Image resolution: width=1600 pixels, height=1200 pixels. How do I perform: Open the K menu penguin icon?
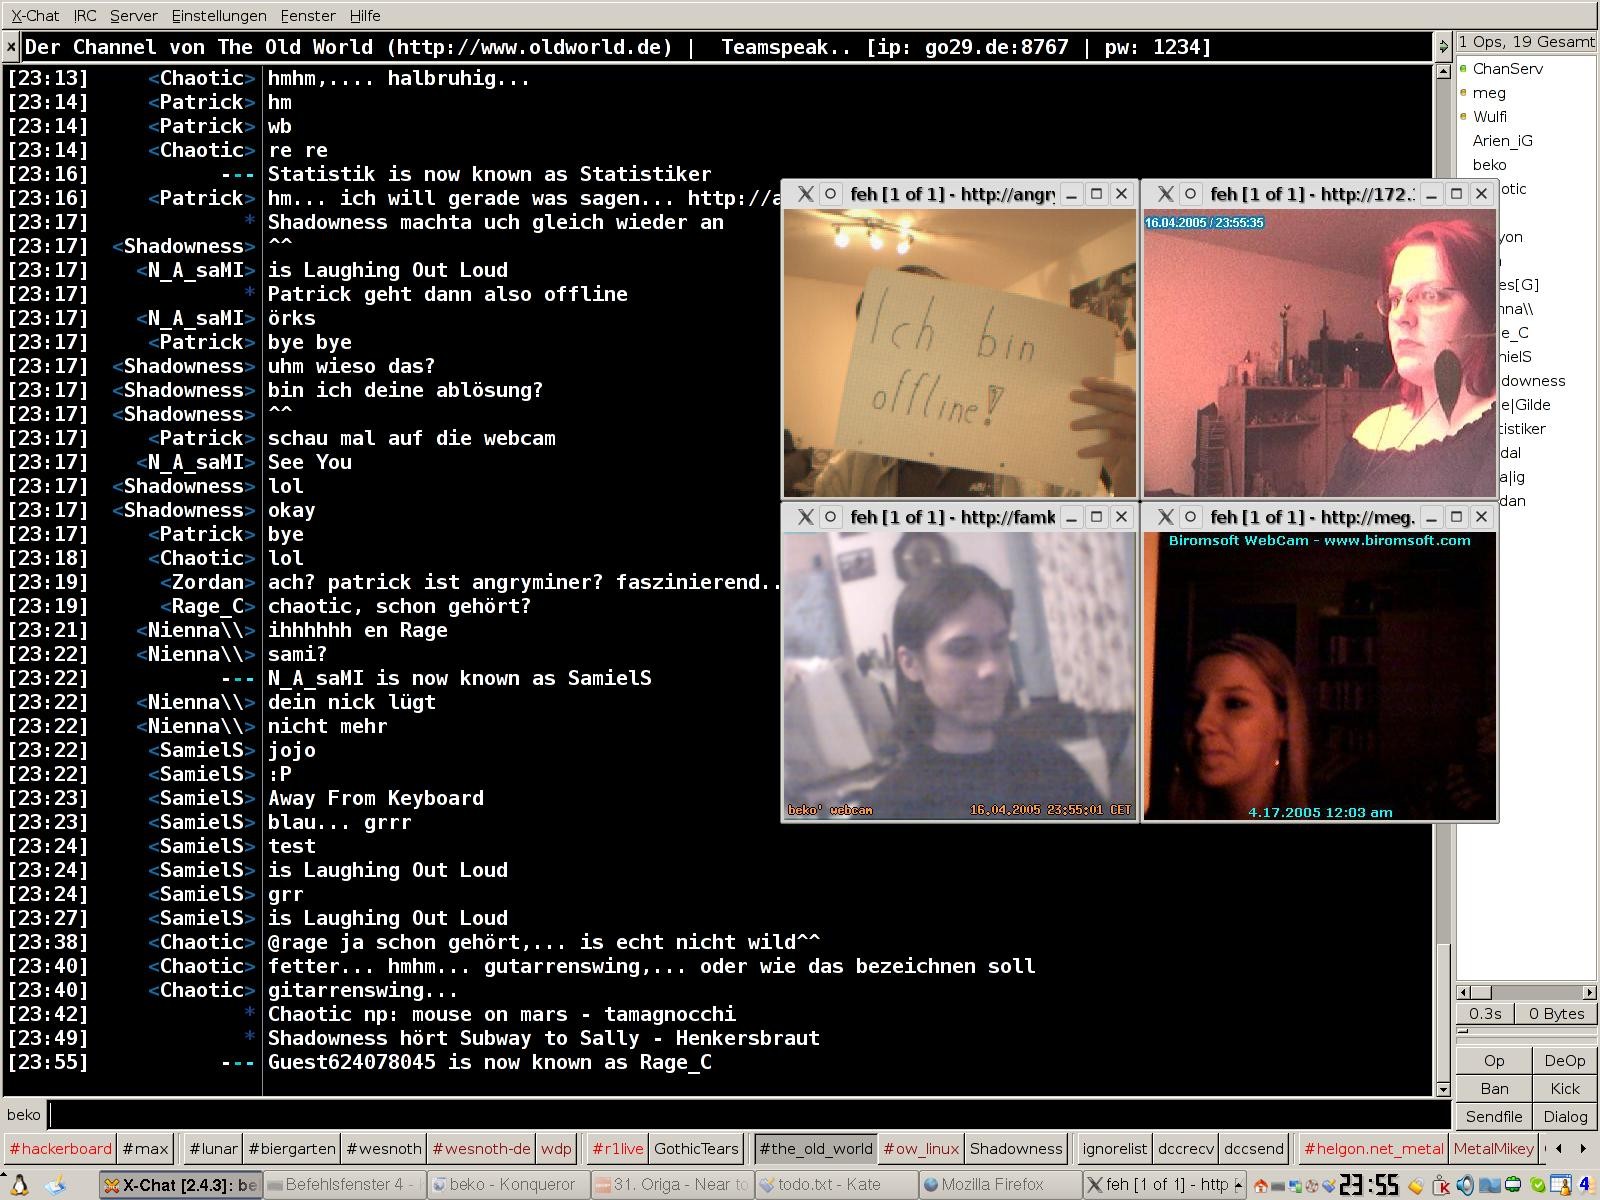(x=18, y=1185)
